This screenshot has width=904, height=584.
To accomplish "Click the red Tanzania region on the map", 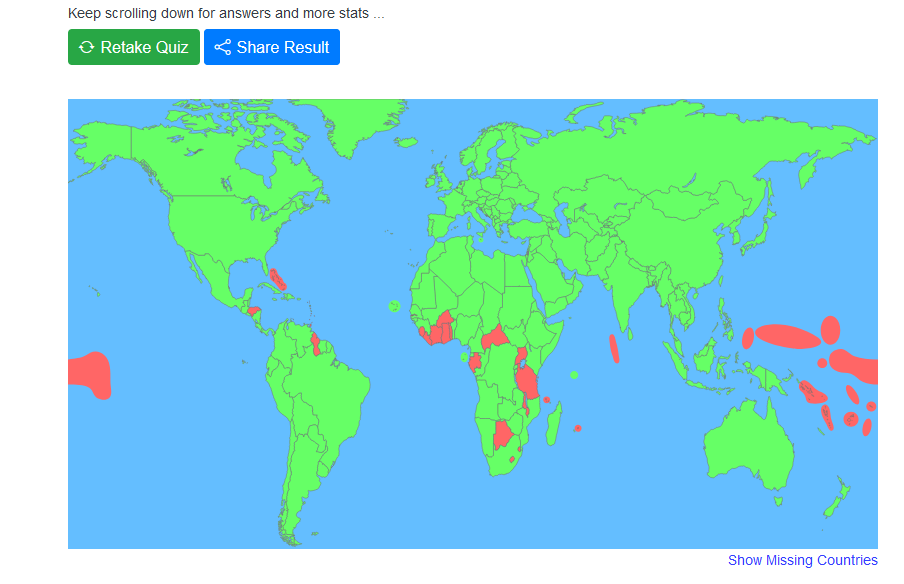I will click(527, 382).
